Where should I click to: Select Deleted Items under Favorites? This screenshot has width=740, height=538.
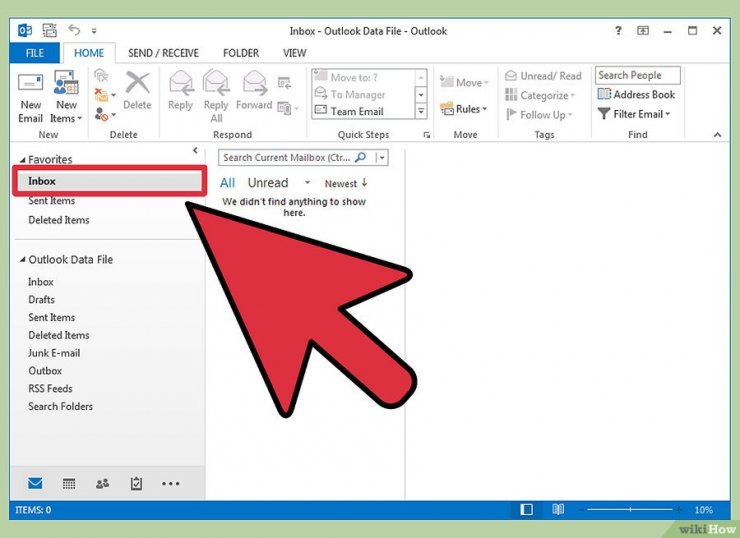coord(59,220)
